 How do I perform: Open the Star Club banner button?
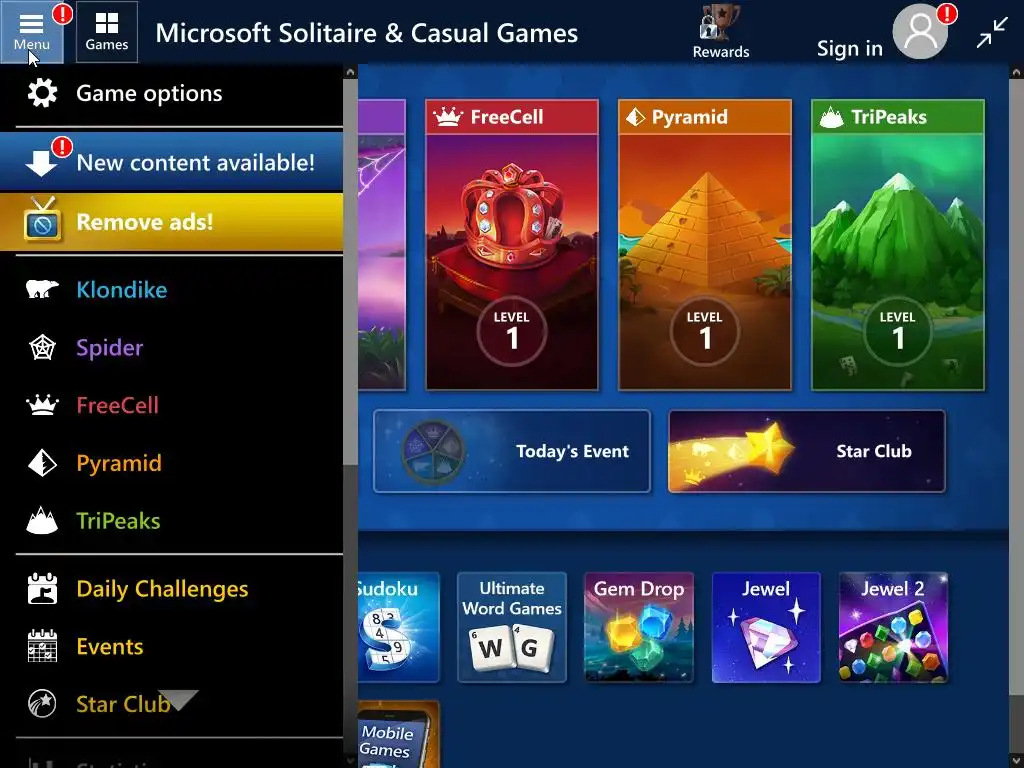(807, 451)
